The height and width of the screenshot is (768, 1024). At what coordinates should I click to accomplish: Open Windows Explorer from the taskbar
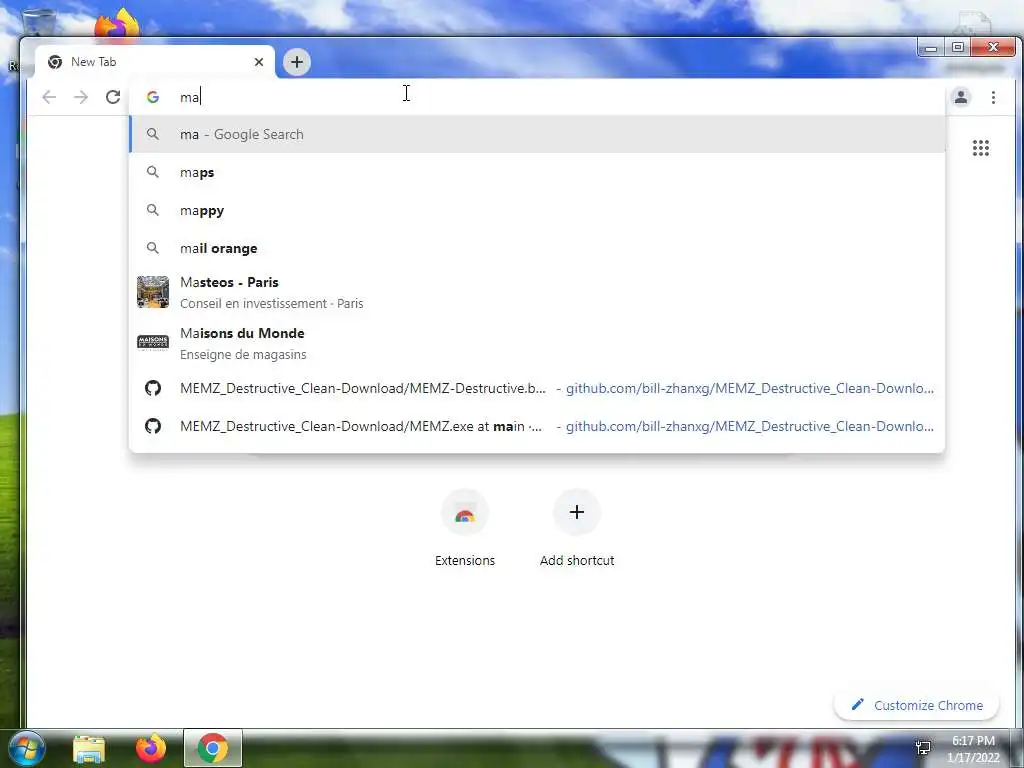pos(89,749)
